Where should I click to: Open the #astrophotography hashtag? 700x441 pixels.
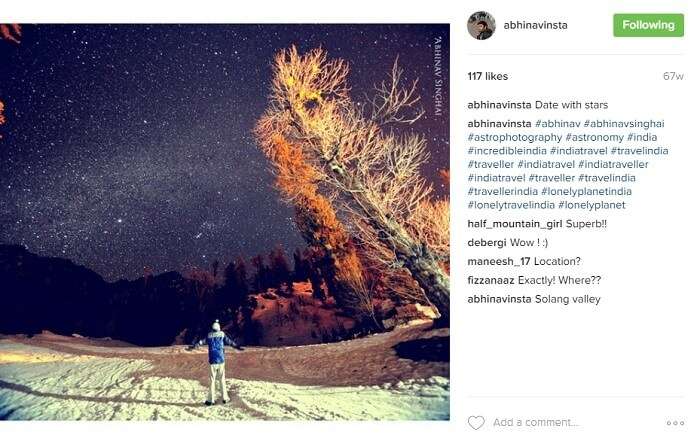point(515,137)
